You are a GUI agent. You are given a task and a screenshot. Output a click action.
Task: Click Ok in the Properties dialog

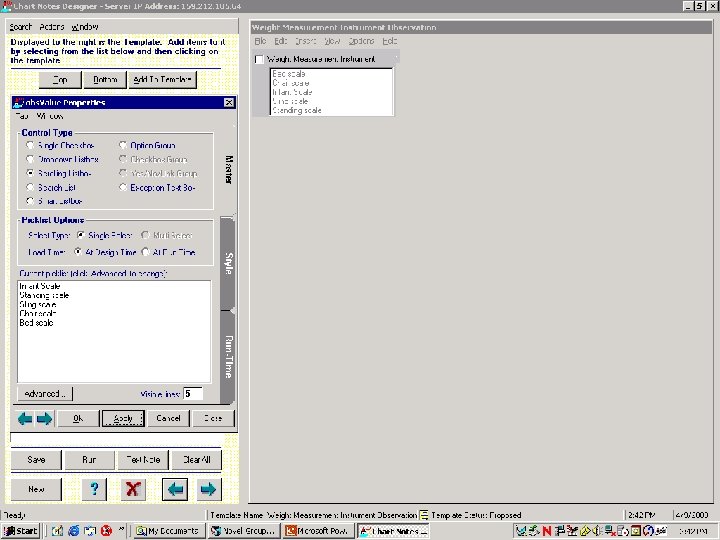coord(78,418)
